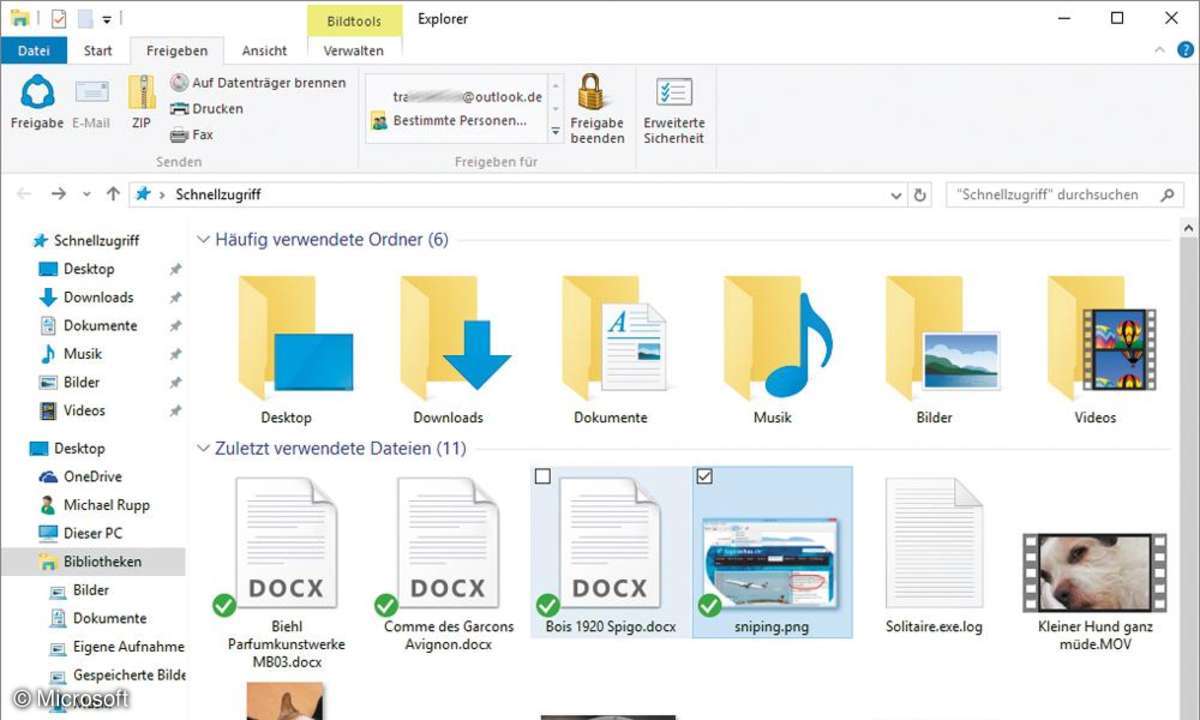Click the Drucken printer option

coord(206,109)
